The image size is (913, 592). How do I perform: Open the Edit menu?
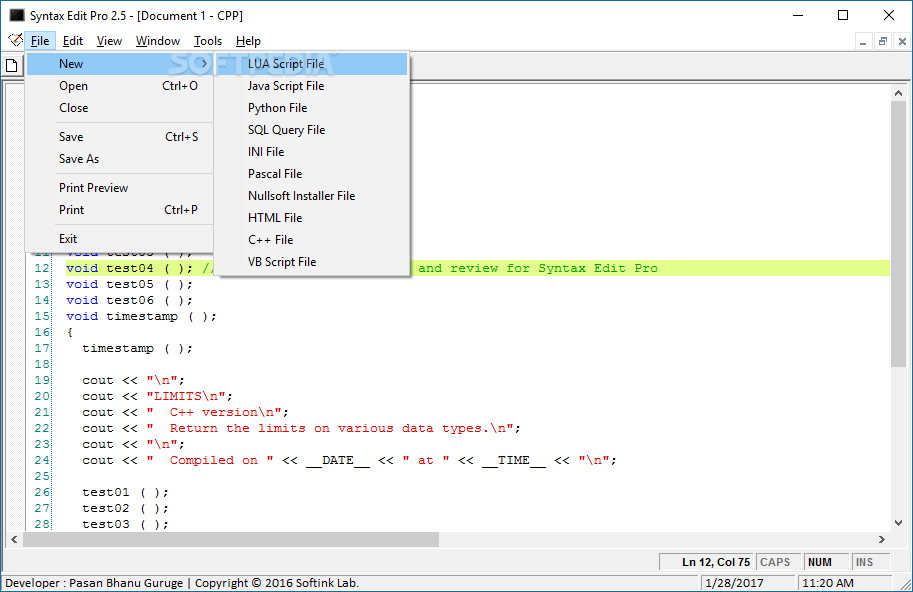pyautogui.click(x=73, y=41)
